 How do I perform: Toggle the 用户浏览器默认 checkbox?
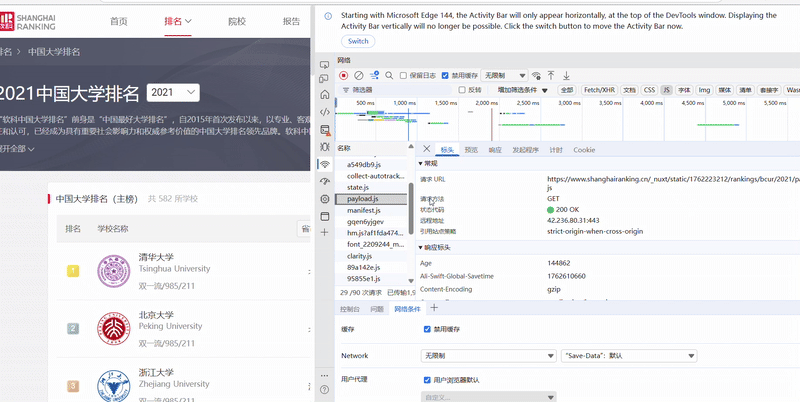pyautogui.click(x=427, y=380)
